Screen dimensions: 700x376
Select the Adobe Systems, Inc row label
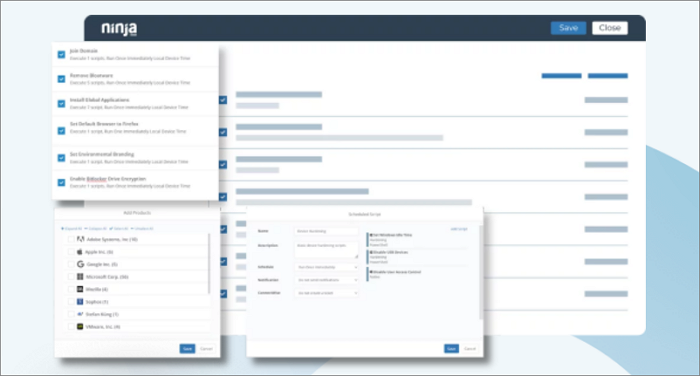pos(112,239)
